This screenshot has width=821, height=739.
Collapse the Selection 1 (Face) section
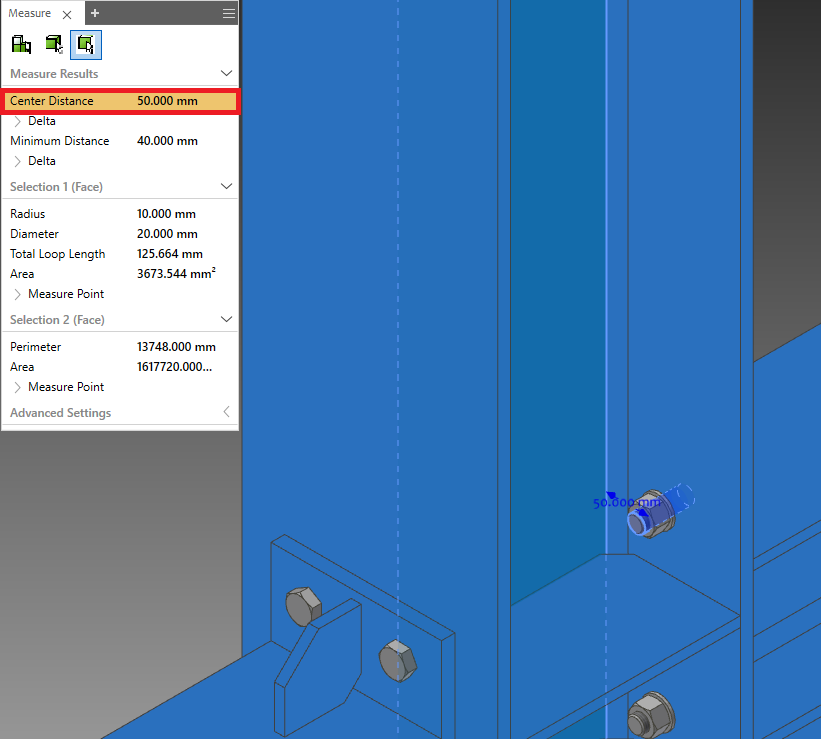(x=226, y=186)
